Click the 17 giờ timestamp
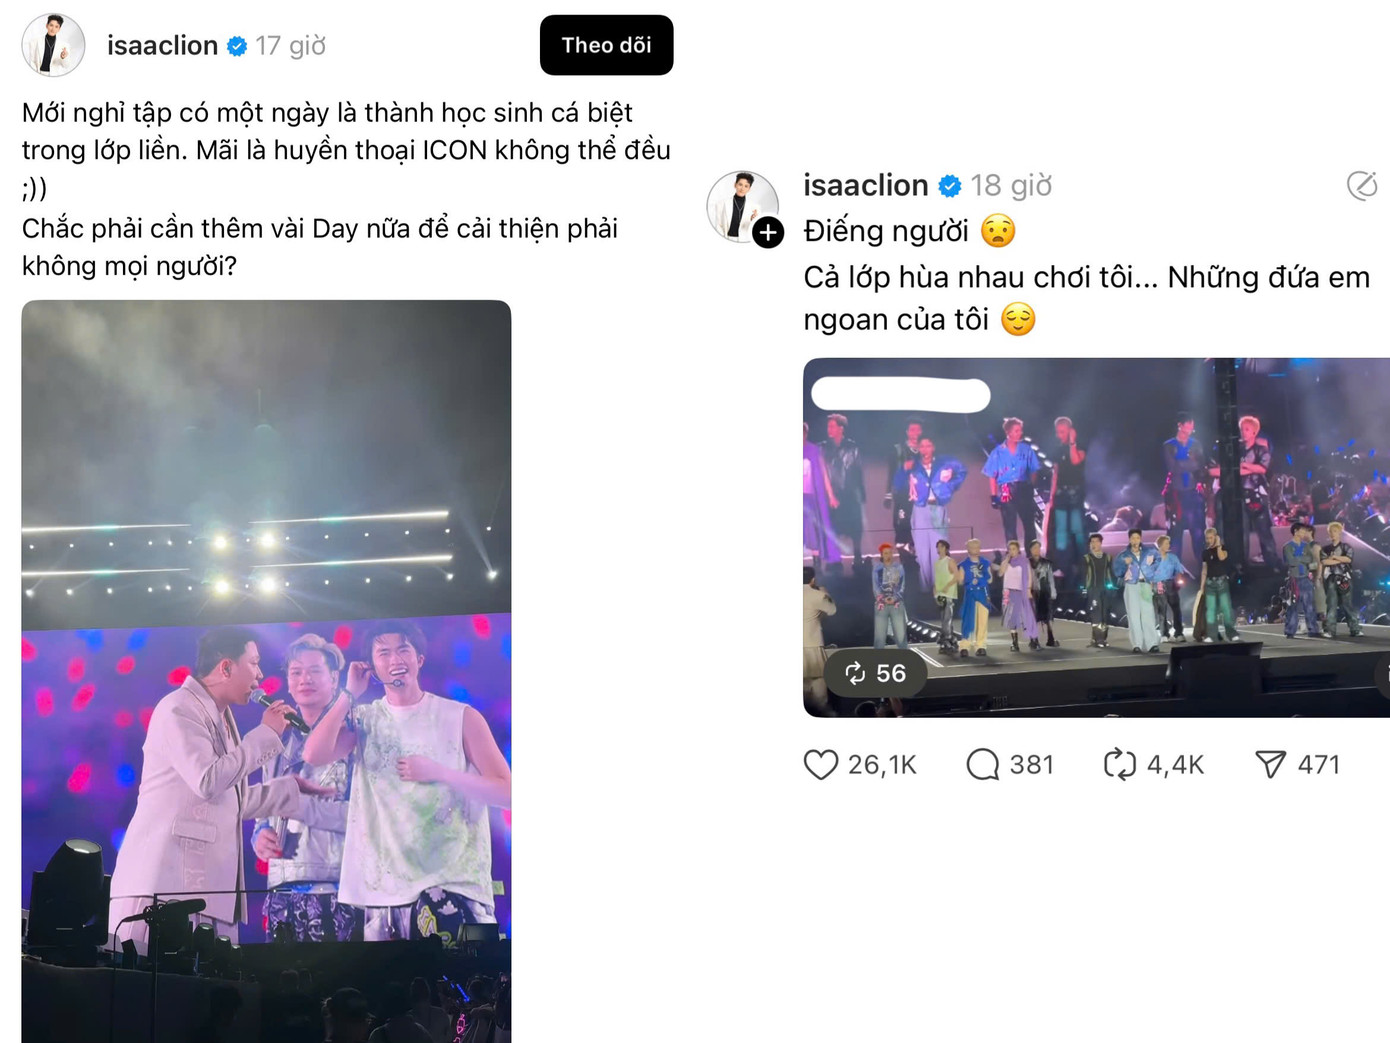Viewport: 1390px width, 1043px height. pos(291,46)
